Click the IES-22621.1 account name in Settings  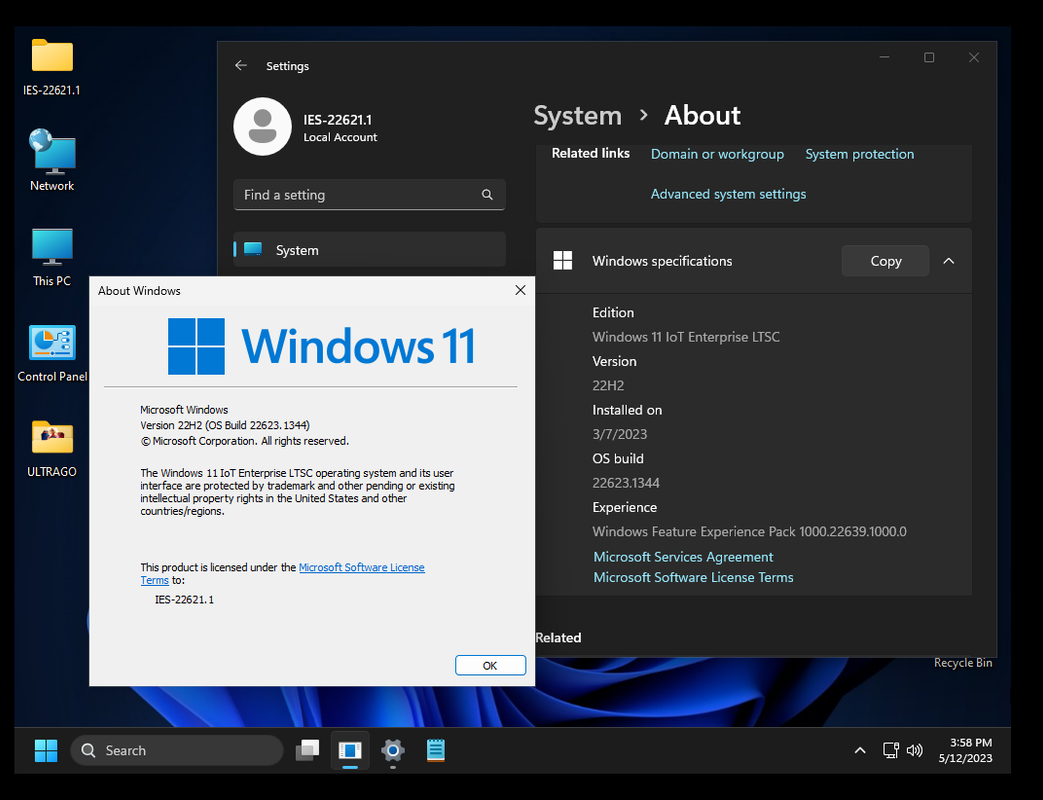click(338, 120)
